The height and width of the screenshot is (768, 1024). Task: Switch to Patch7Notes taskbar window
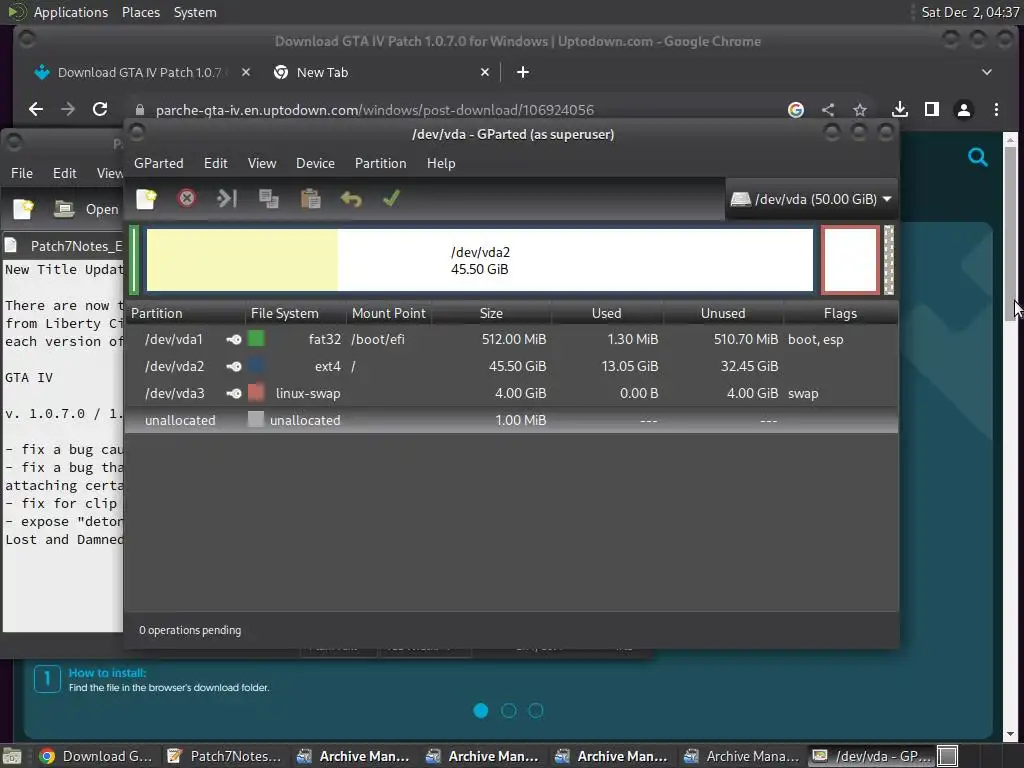(225, 756)
